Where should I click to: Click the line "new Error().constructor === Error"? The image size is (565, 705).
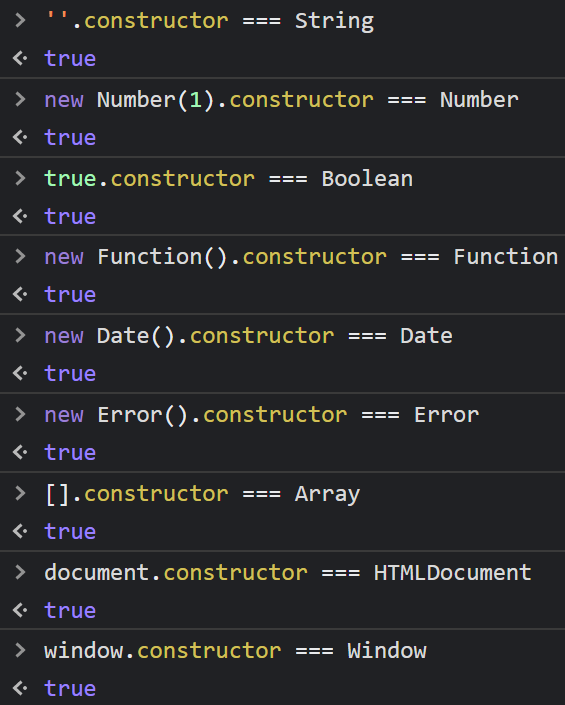(x=262, y=415)
